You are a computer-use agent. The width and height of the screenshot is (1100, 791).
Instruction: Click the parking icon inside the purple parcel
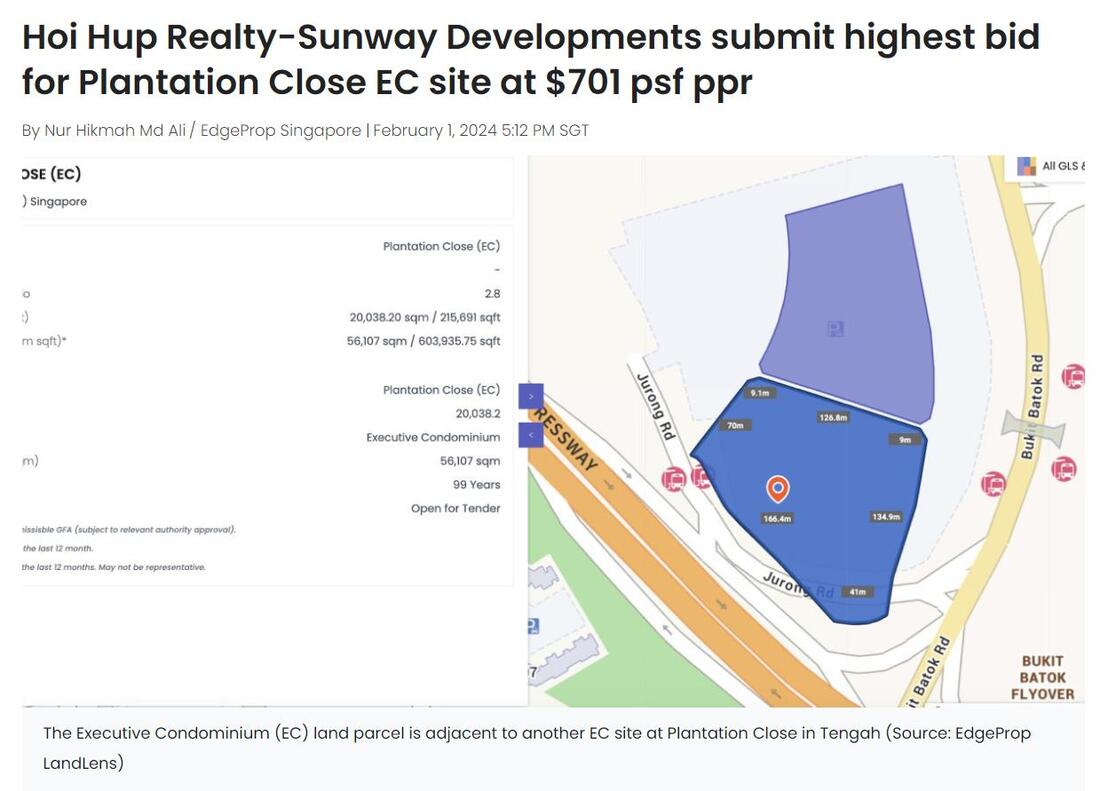tap(835, 328)
